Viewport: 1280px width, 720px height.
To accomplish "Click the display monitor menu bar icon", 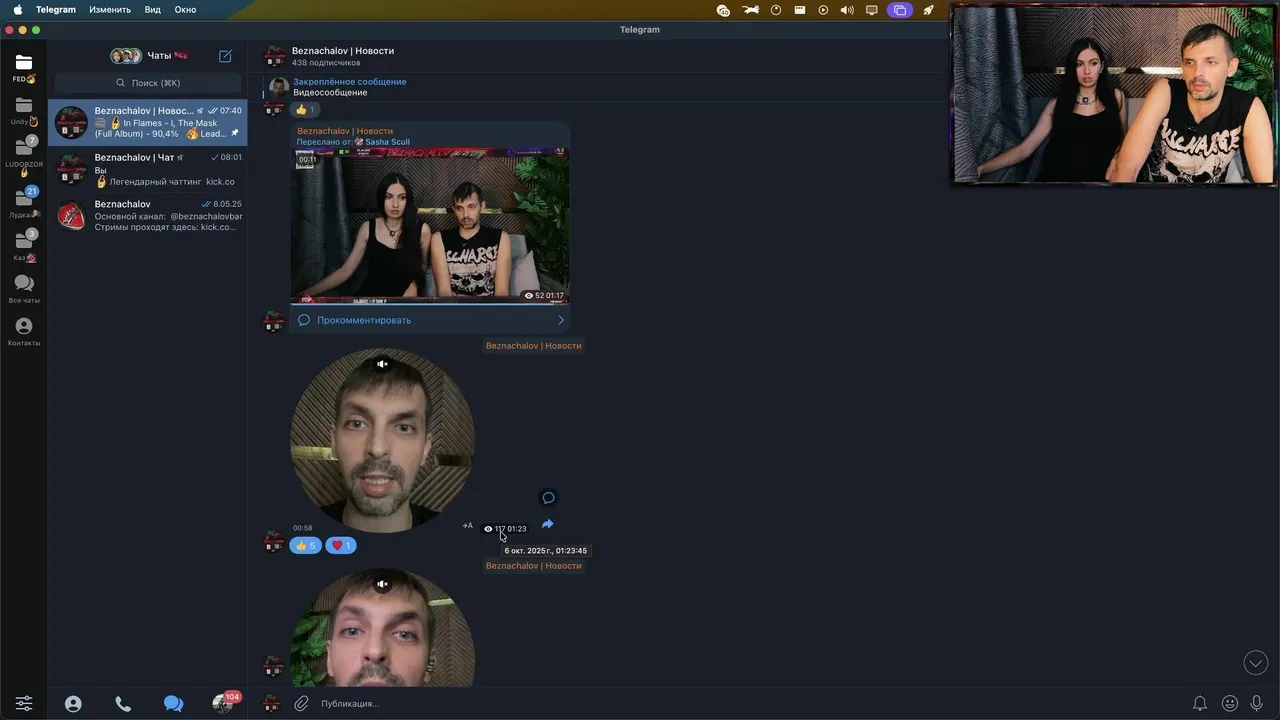I will point(872,10).
